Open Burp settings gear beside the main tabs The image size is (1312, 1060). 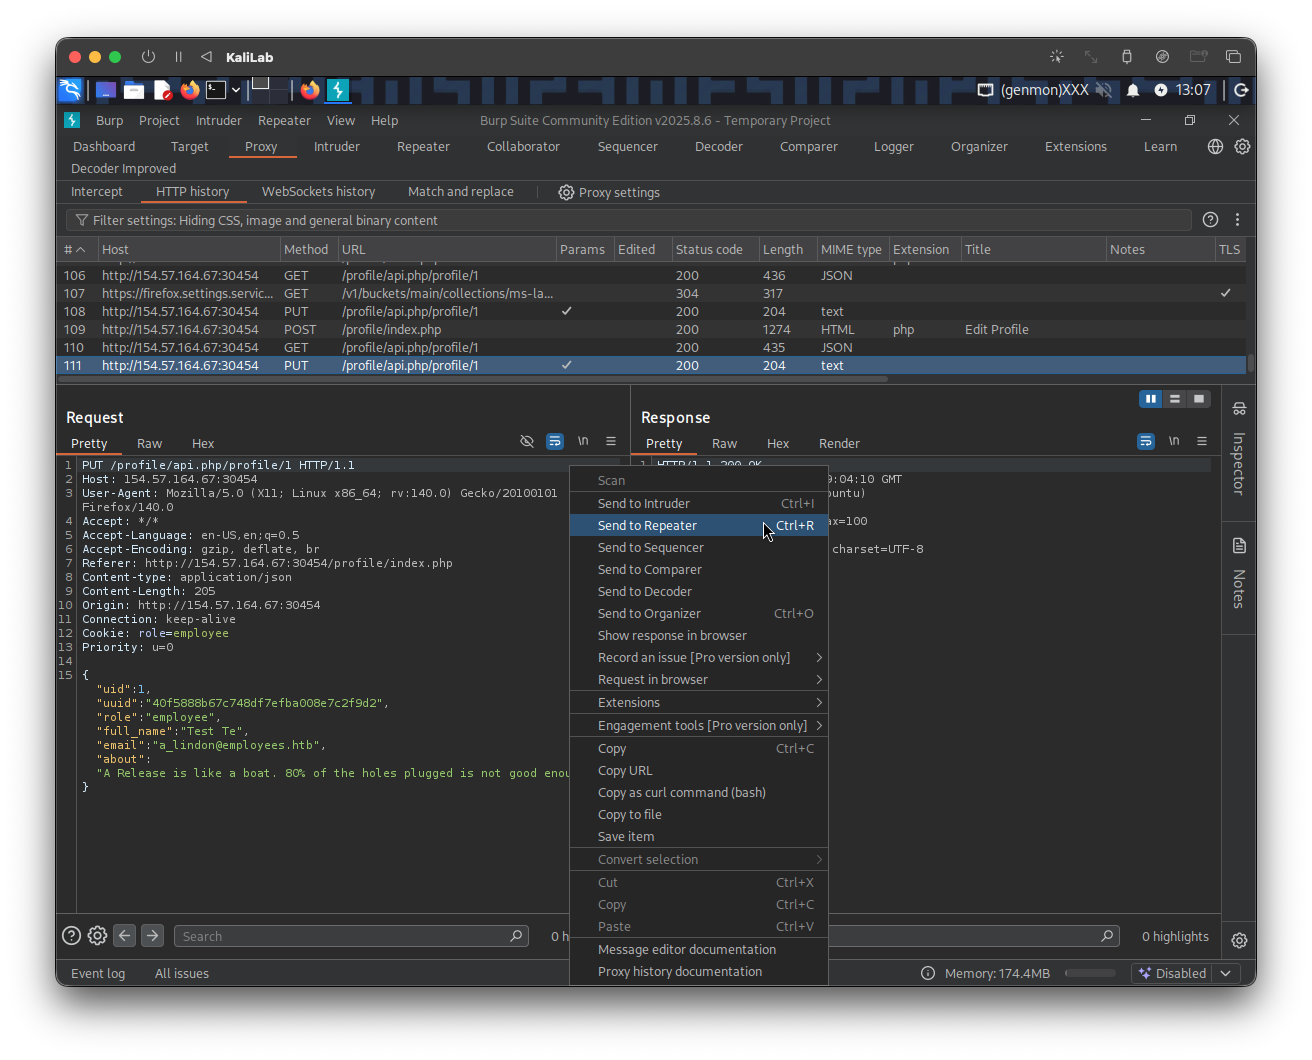click(1242, 146)
